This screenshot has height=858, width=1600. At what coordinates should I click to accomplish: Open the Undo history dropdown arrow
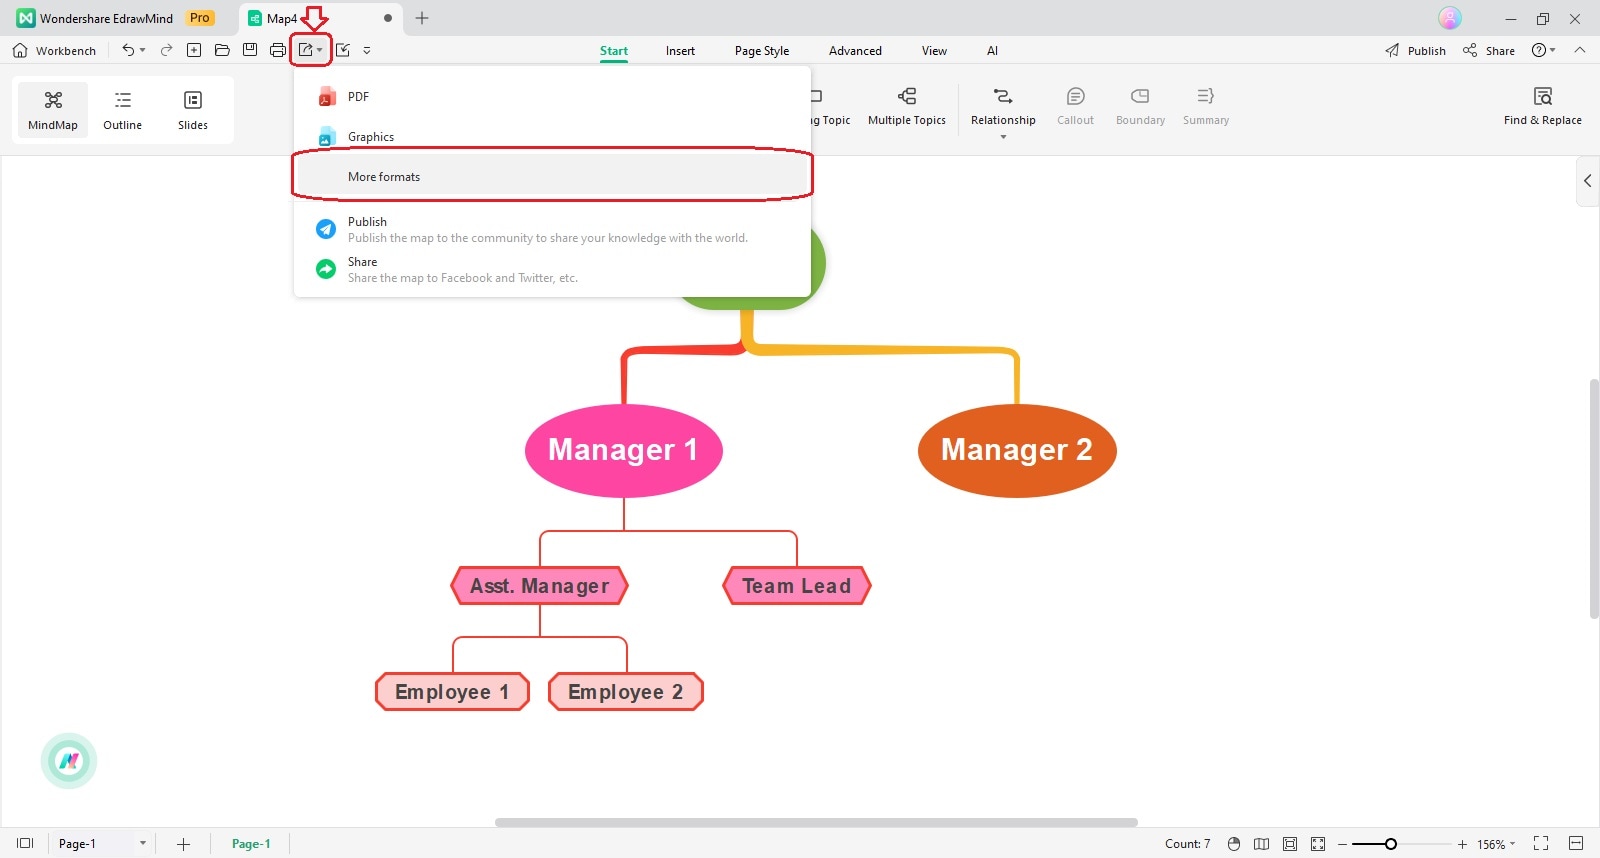[142, 50]
